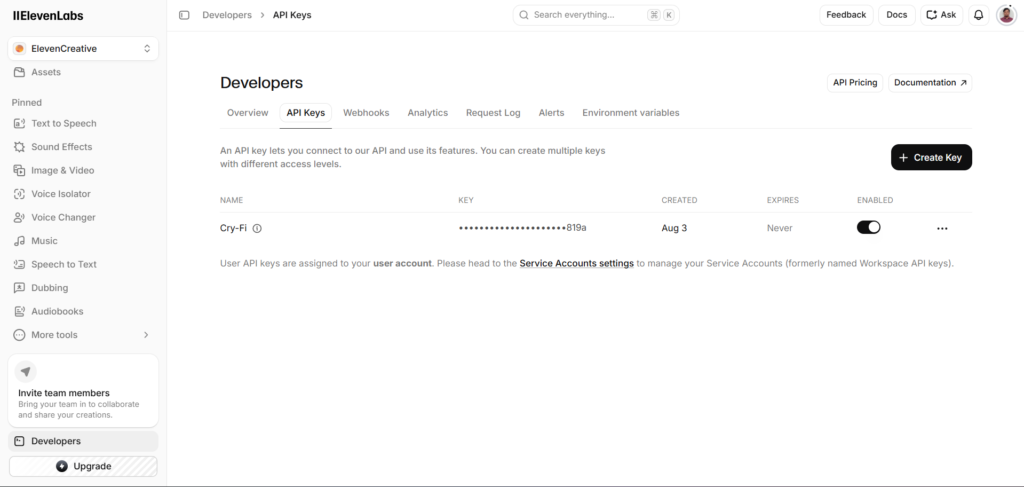Click the paper plane invite icon
The width and height of the screenshot is (1024, 487).
(25, 371)
